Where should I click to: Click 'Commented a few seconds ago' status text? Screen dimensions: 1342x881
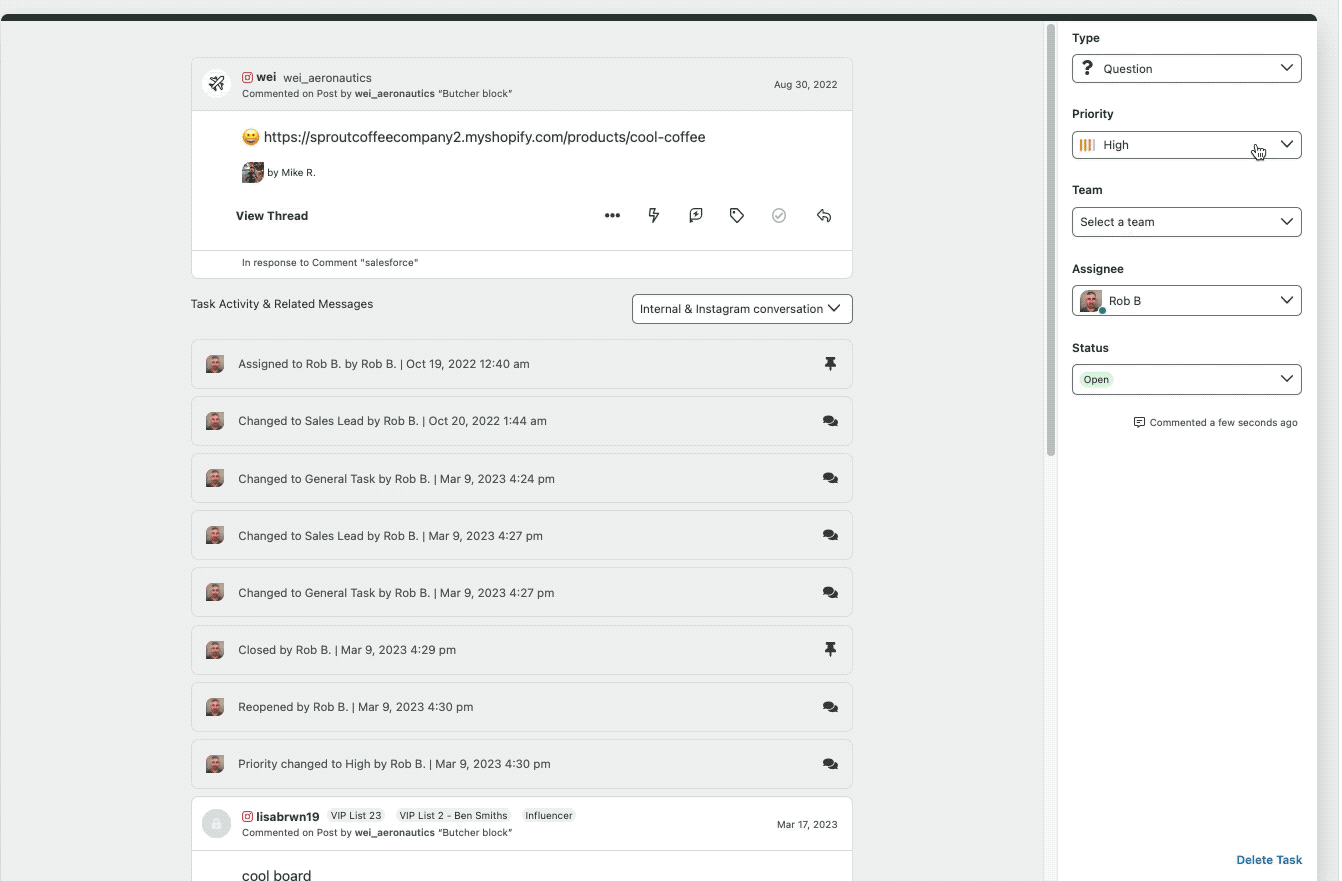tap(1224, 423)
